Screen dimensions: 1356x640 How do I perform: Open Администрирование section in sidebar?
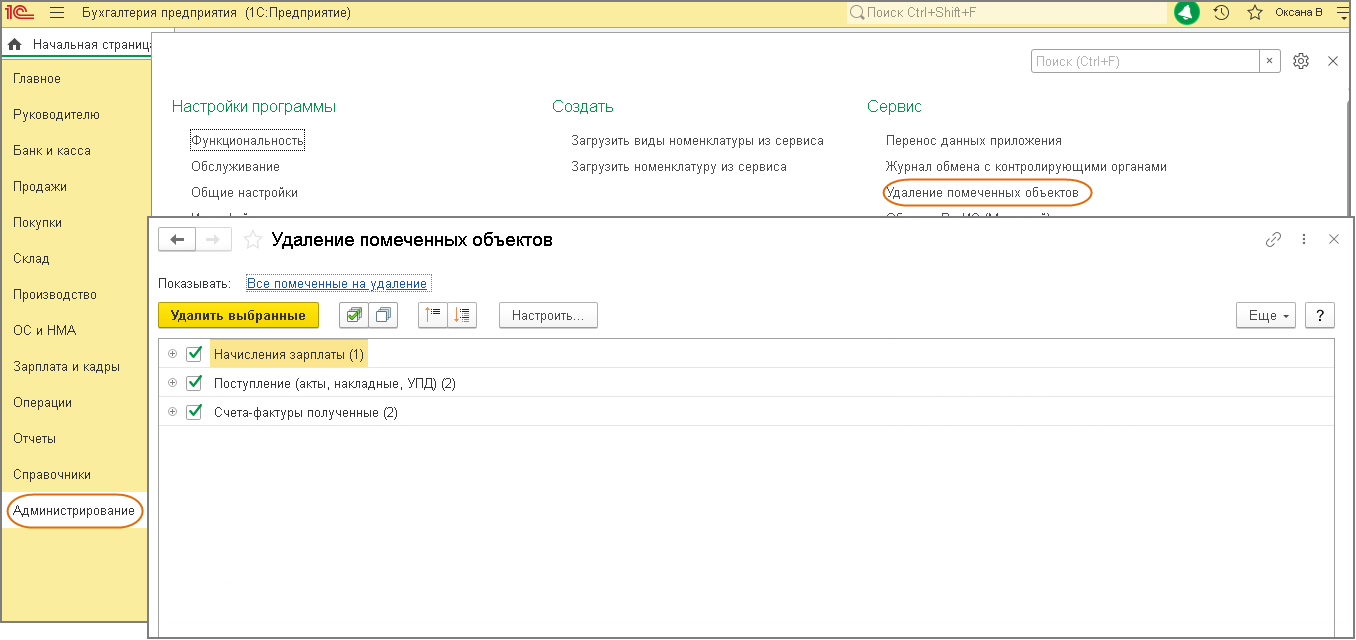[74, 511]
